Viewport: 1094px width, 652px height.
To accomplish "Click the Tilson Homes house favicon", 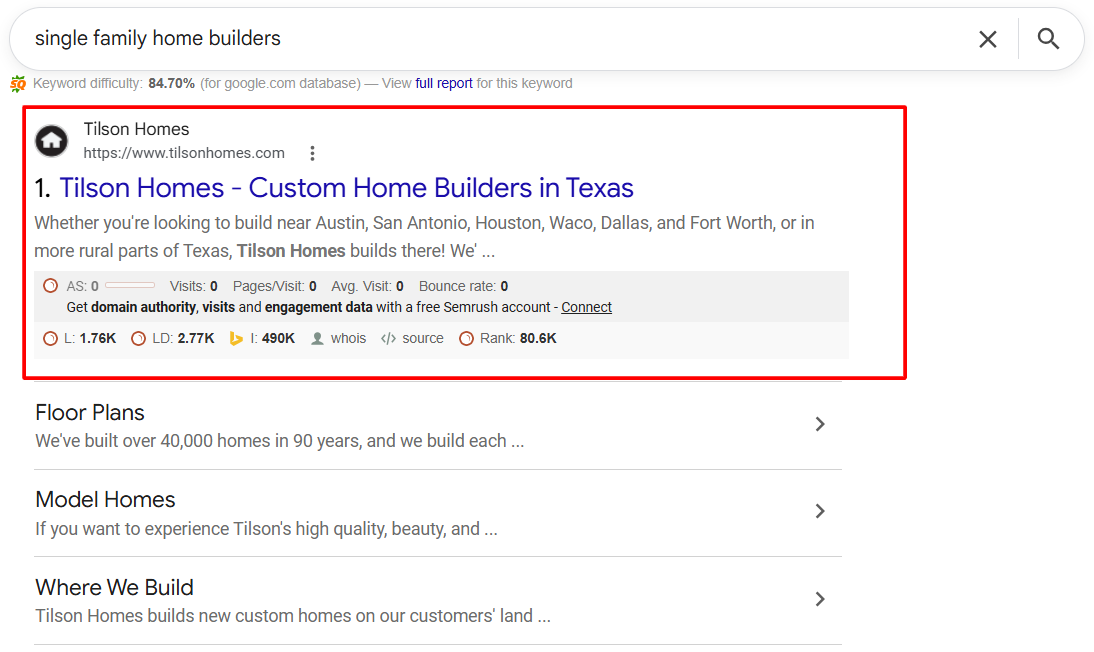I will click(52, 141).
